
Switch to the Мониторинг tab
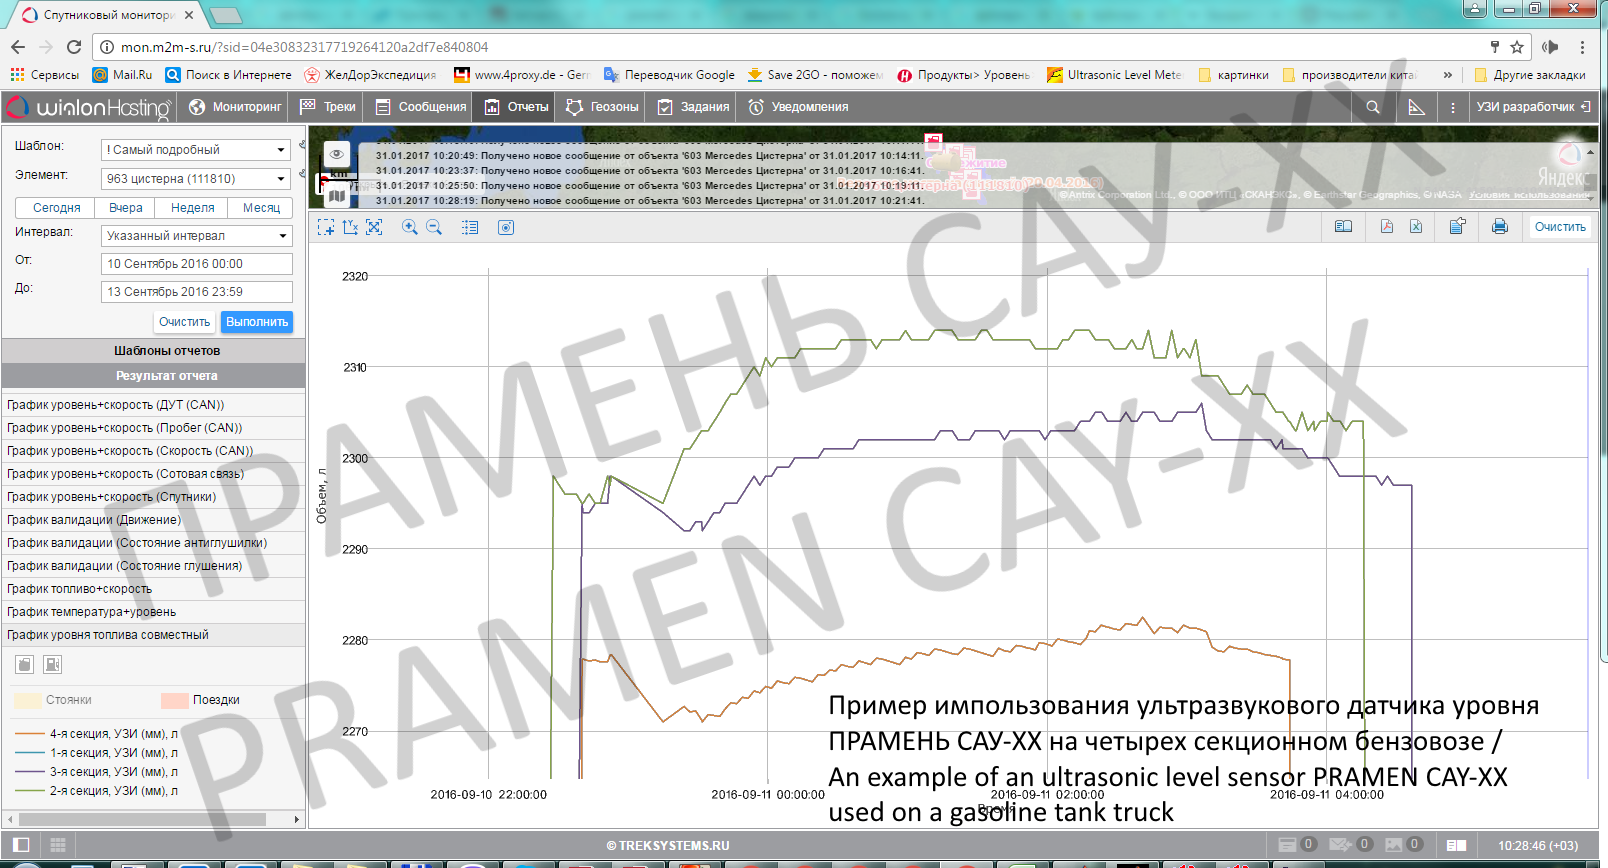235,107
